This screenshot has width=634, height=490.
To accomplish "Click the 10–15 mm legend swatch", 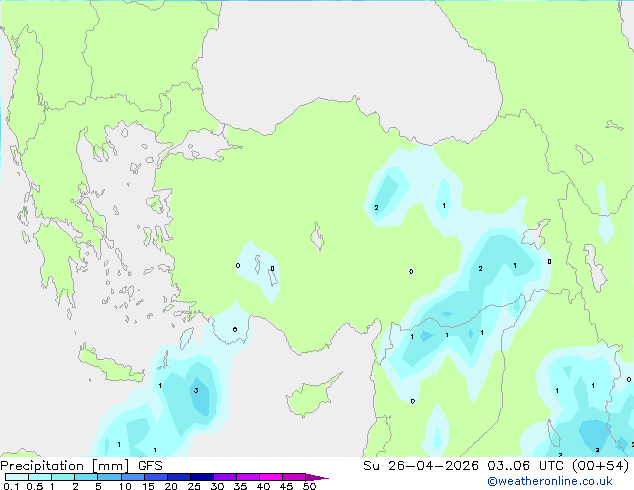I will pos(132,477).
